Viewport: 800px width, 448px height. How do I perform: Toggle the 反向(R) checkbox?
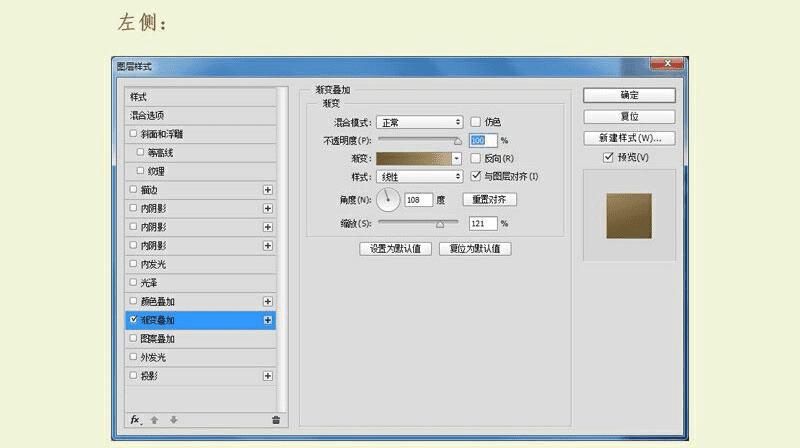point(476,158)
